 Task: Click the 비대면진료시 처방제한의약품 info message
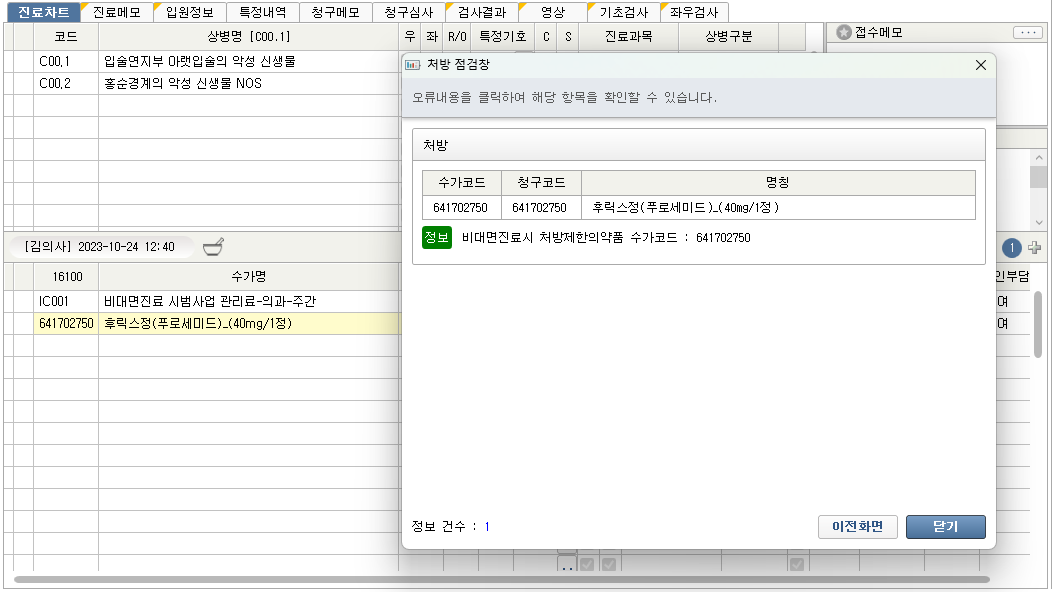click(x=605, y=238)
